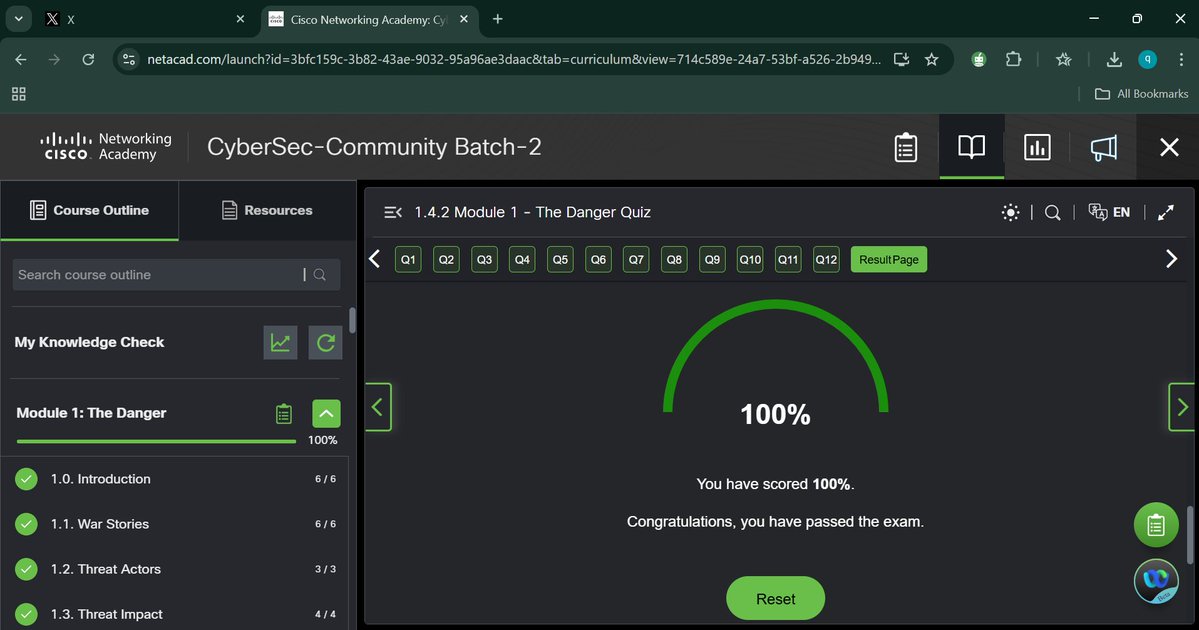The image size is (1199, 630).
Task: Open the ResultPage of the quiz
Action: (888, 258)
